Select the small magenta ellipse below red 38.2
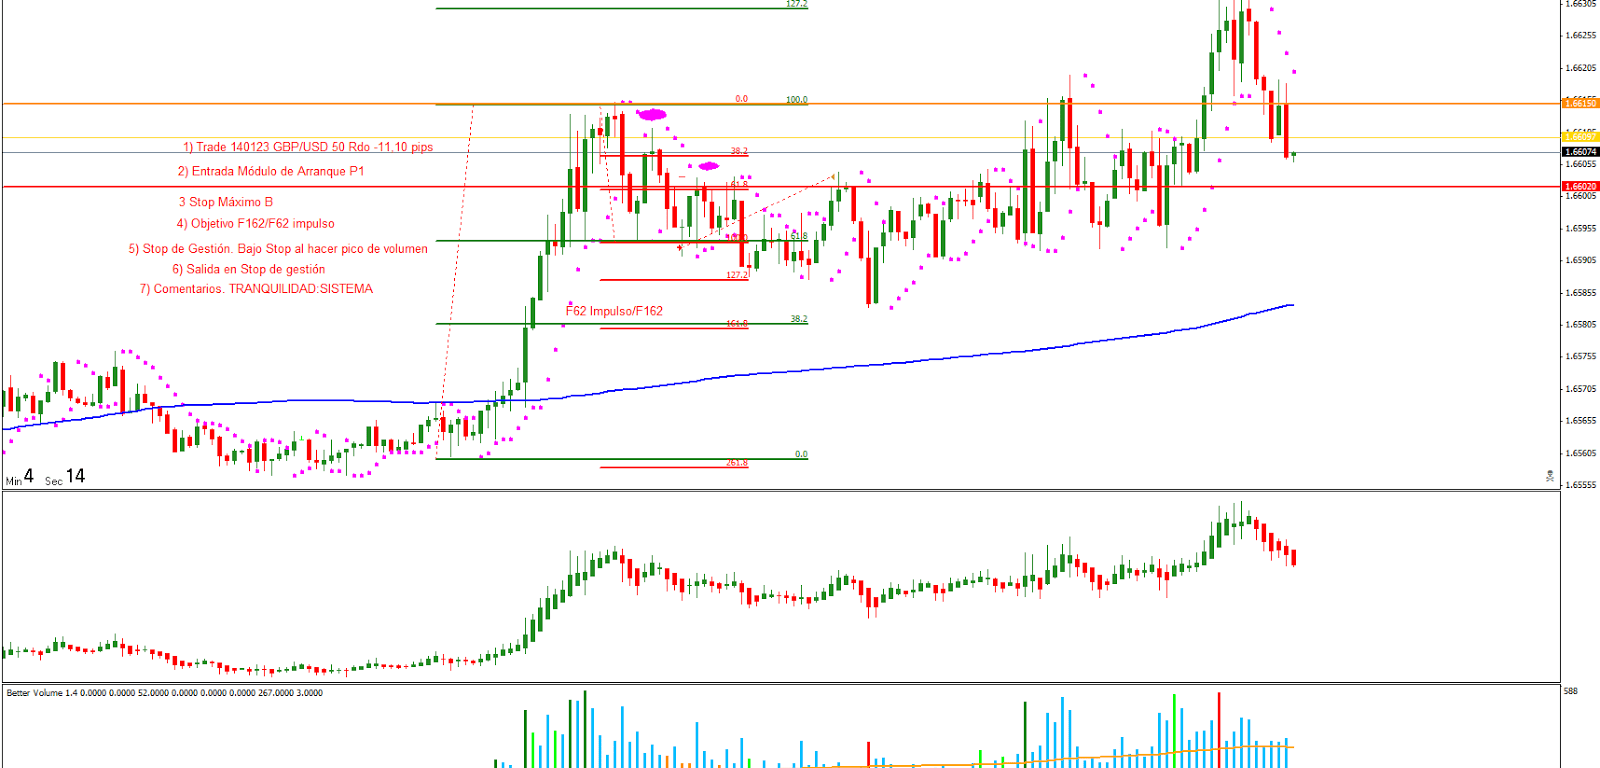1600x768 pixels. 708,166
